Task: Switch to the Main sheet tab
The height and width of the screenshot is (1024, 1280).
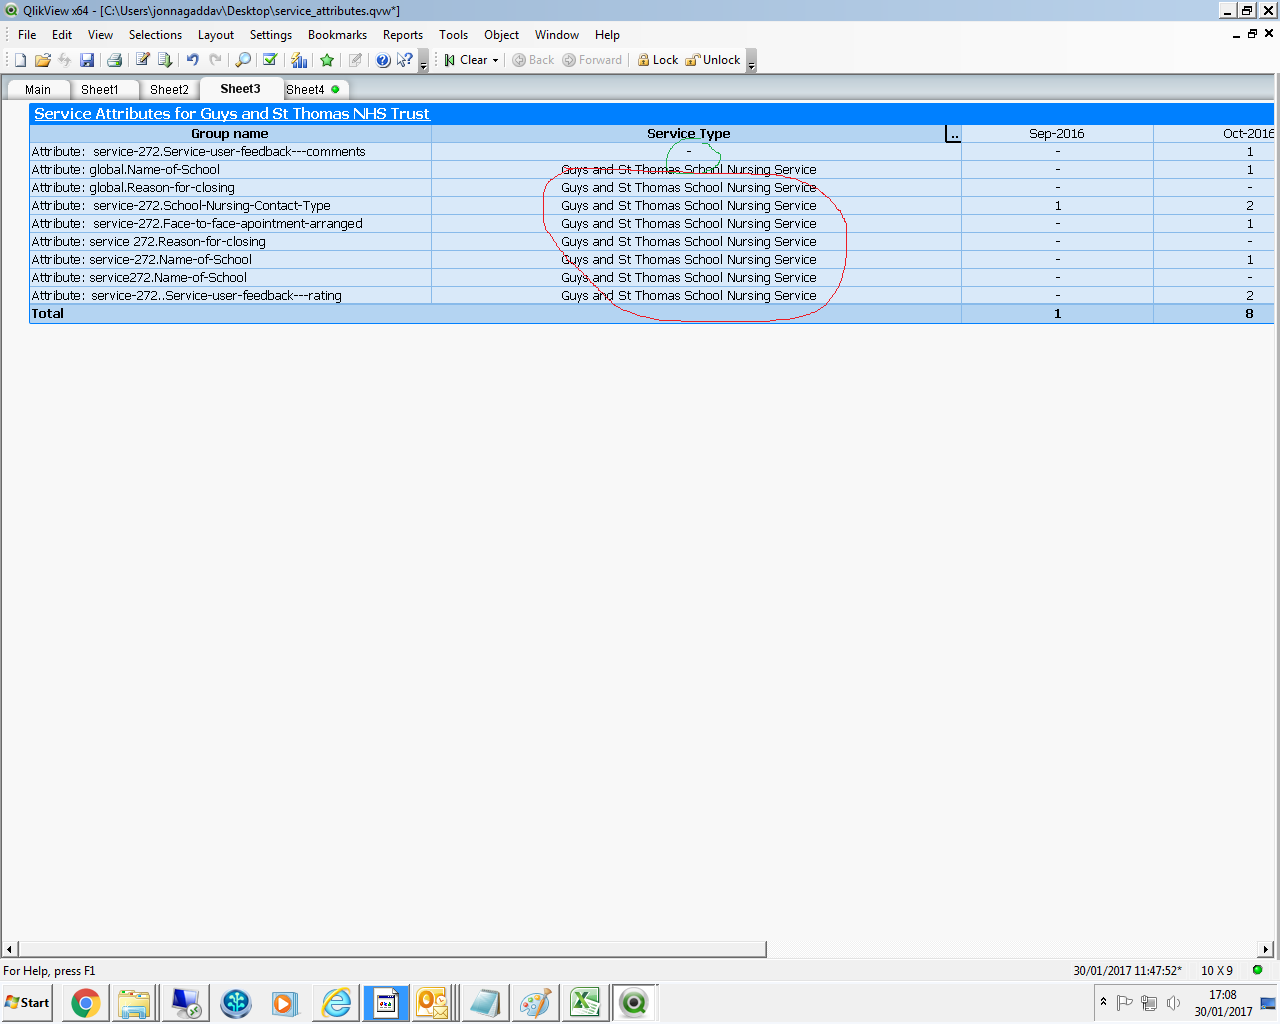Action: click(x=38, y=90)
